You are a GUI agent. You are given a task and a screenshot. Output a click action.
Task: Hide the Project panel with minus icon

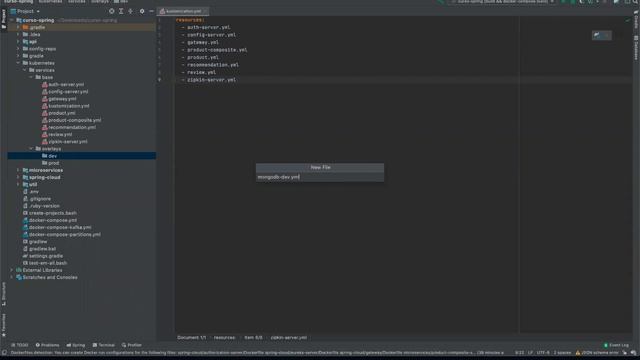[x=151, y=11]
